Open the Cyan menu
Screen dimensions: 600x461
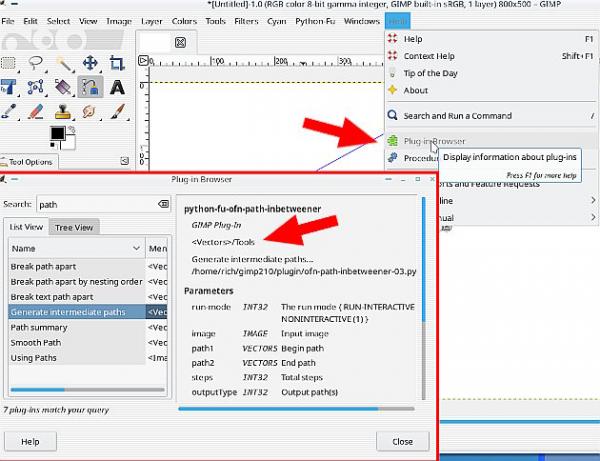pyautogui.click(x=277, y=21)
